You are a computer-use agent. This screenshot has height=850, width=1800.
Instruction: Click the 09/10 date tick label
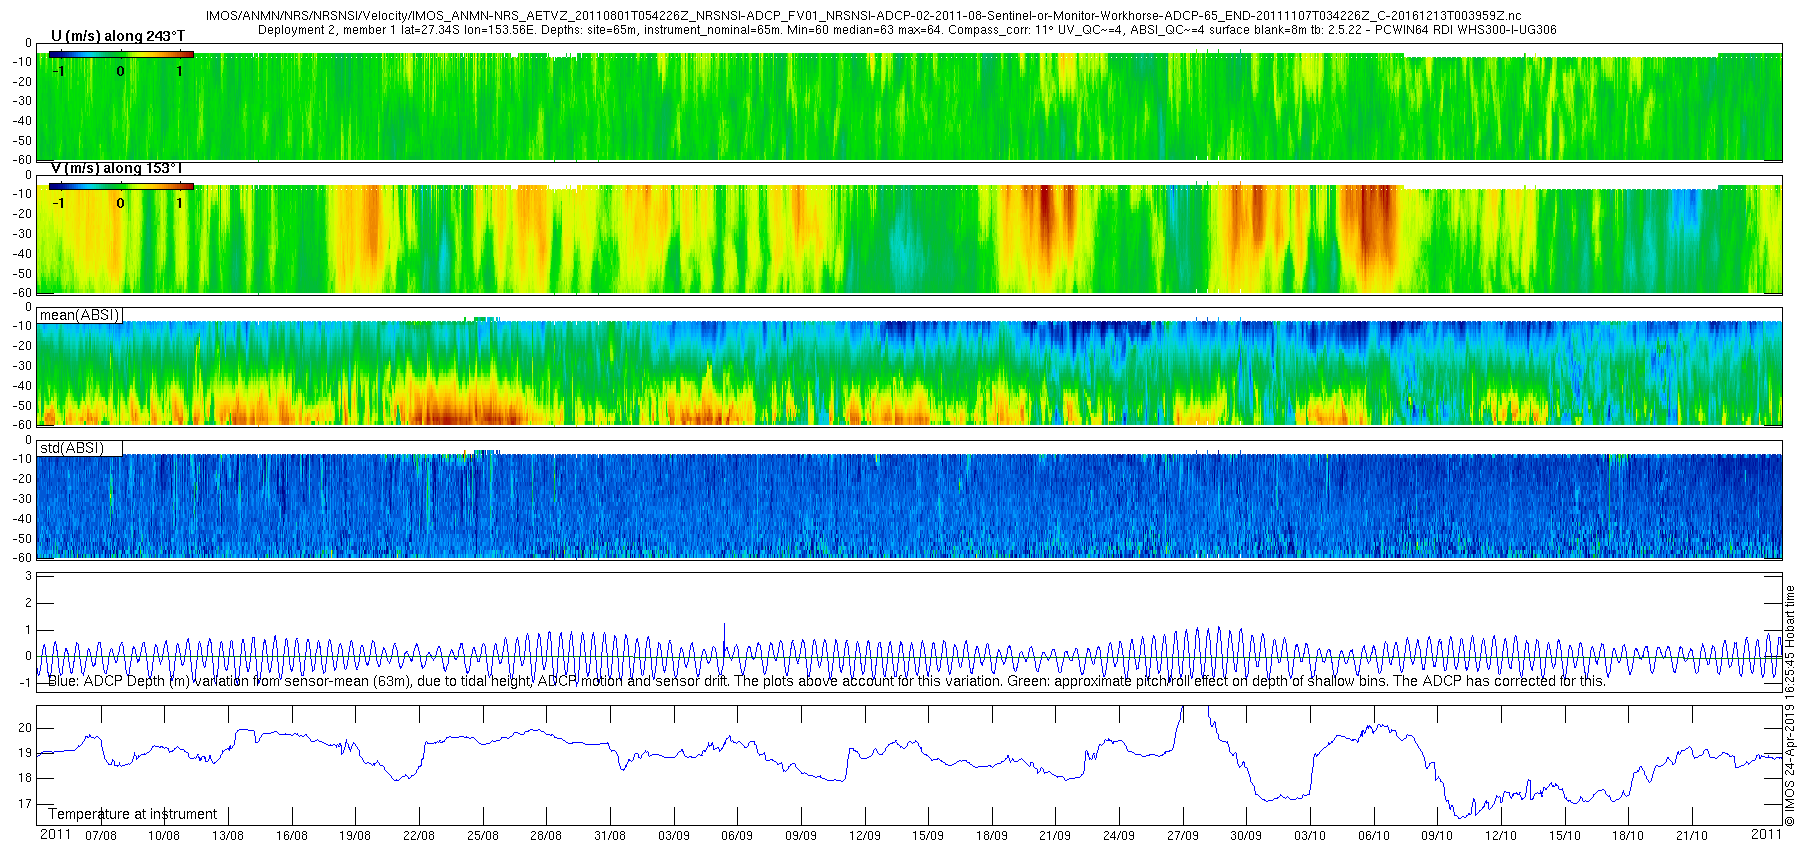click(x=1437, y=836)
